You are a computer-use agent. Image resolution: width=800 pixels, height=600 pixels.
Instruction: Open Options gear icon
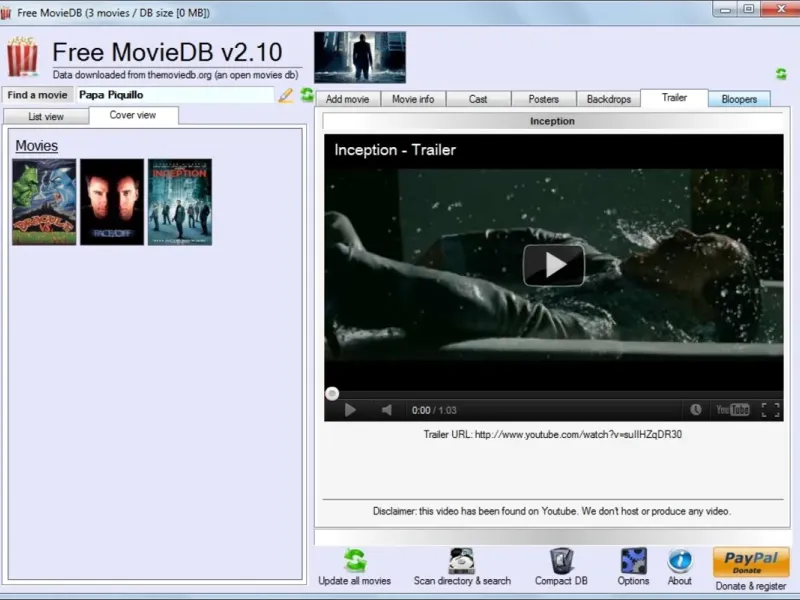tap(634, 561)
